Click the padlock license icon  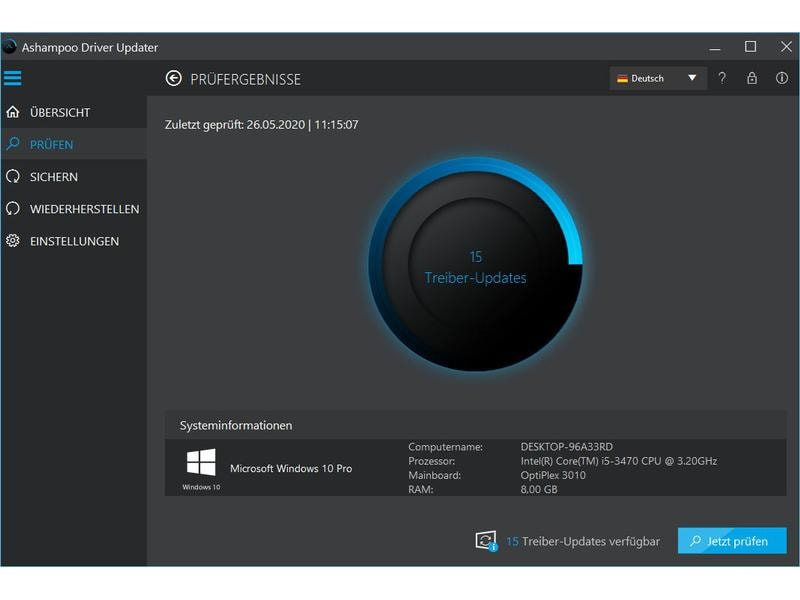click(x=752, y=78)
